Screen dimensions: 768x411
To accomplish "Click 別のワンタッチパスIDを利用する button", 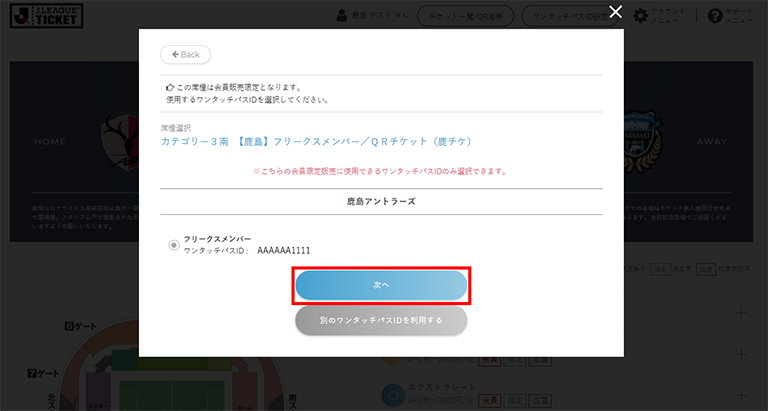I will [x=381, y=320].
